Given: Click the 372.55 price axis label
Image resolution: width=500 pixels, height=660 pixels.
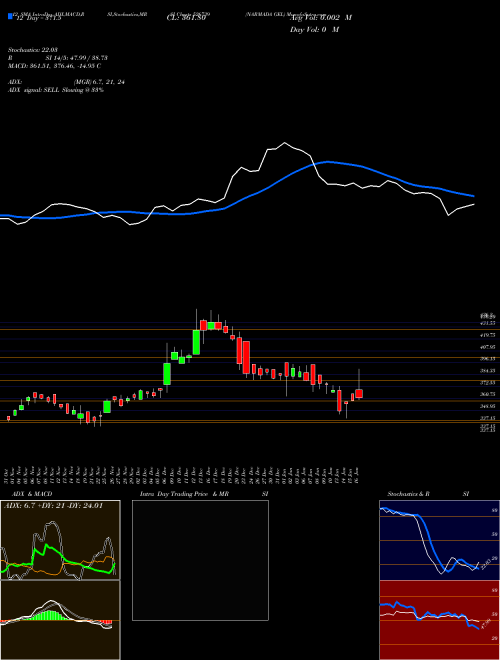Looking at the screenshot, I should tap(488, 383).
